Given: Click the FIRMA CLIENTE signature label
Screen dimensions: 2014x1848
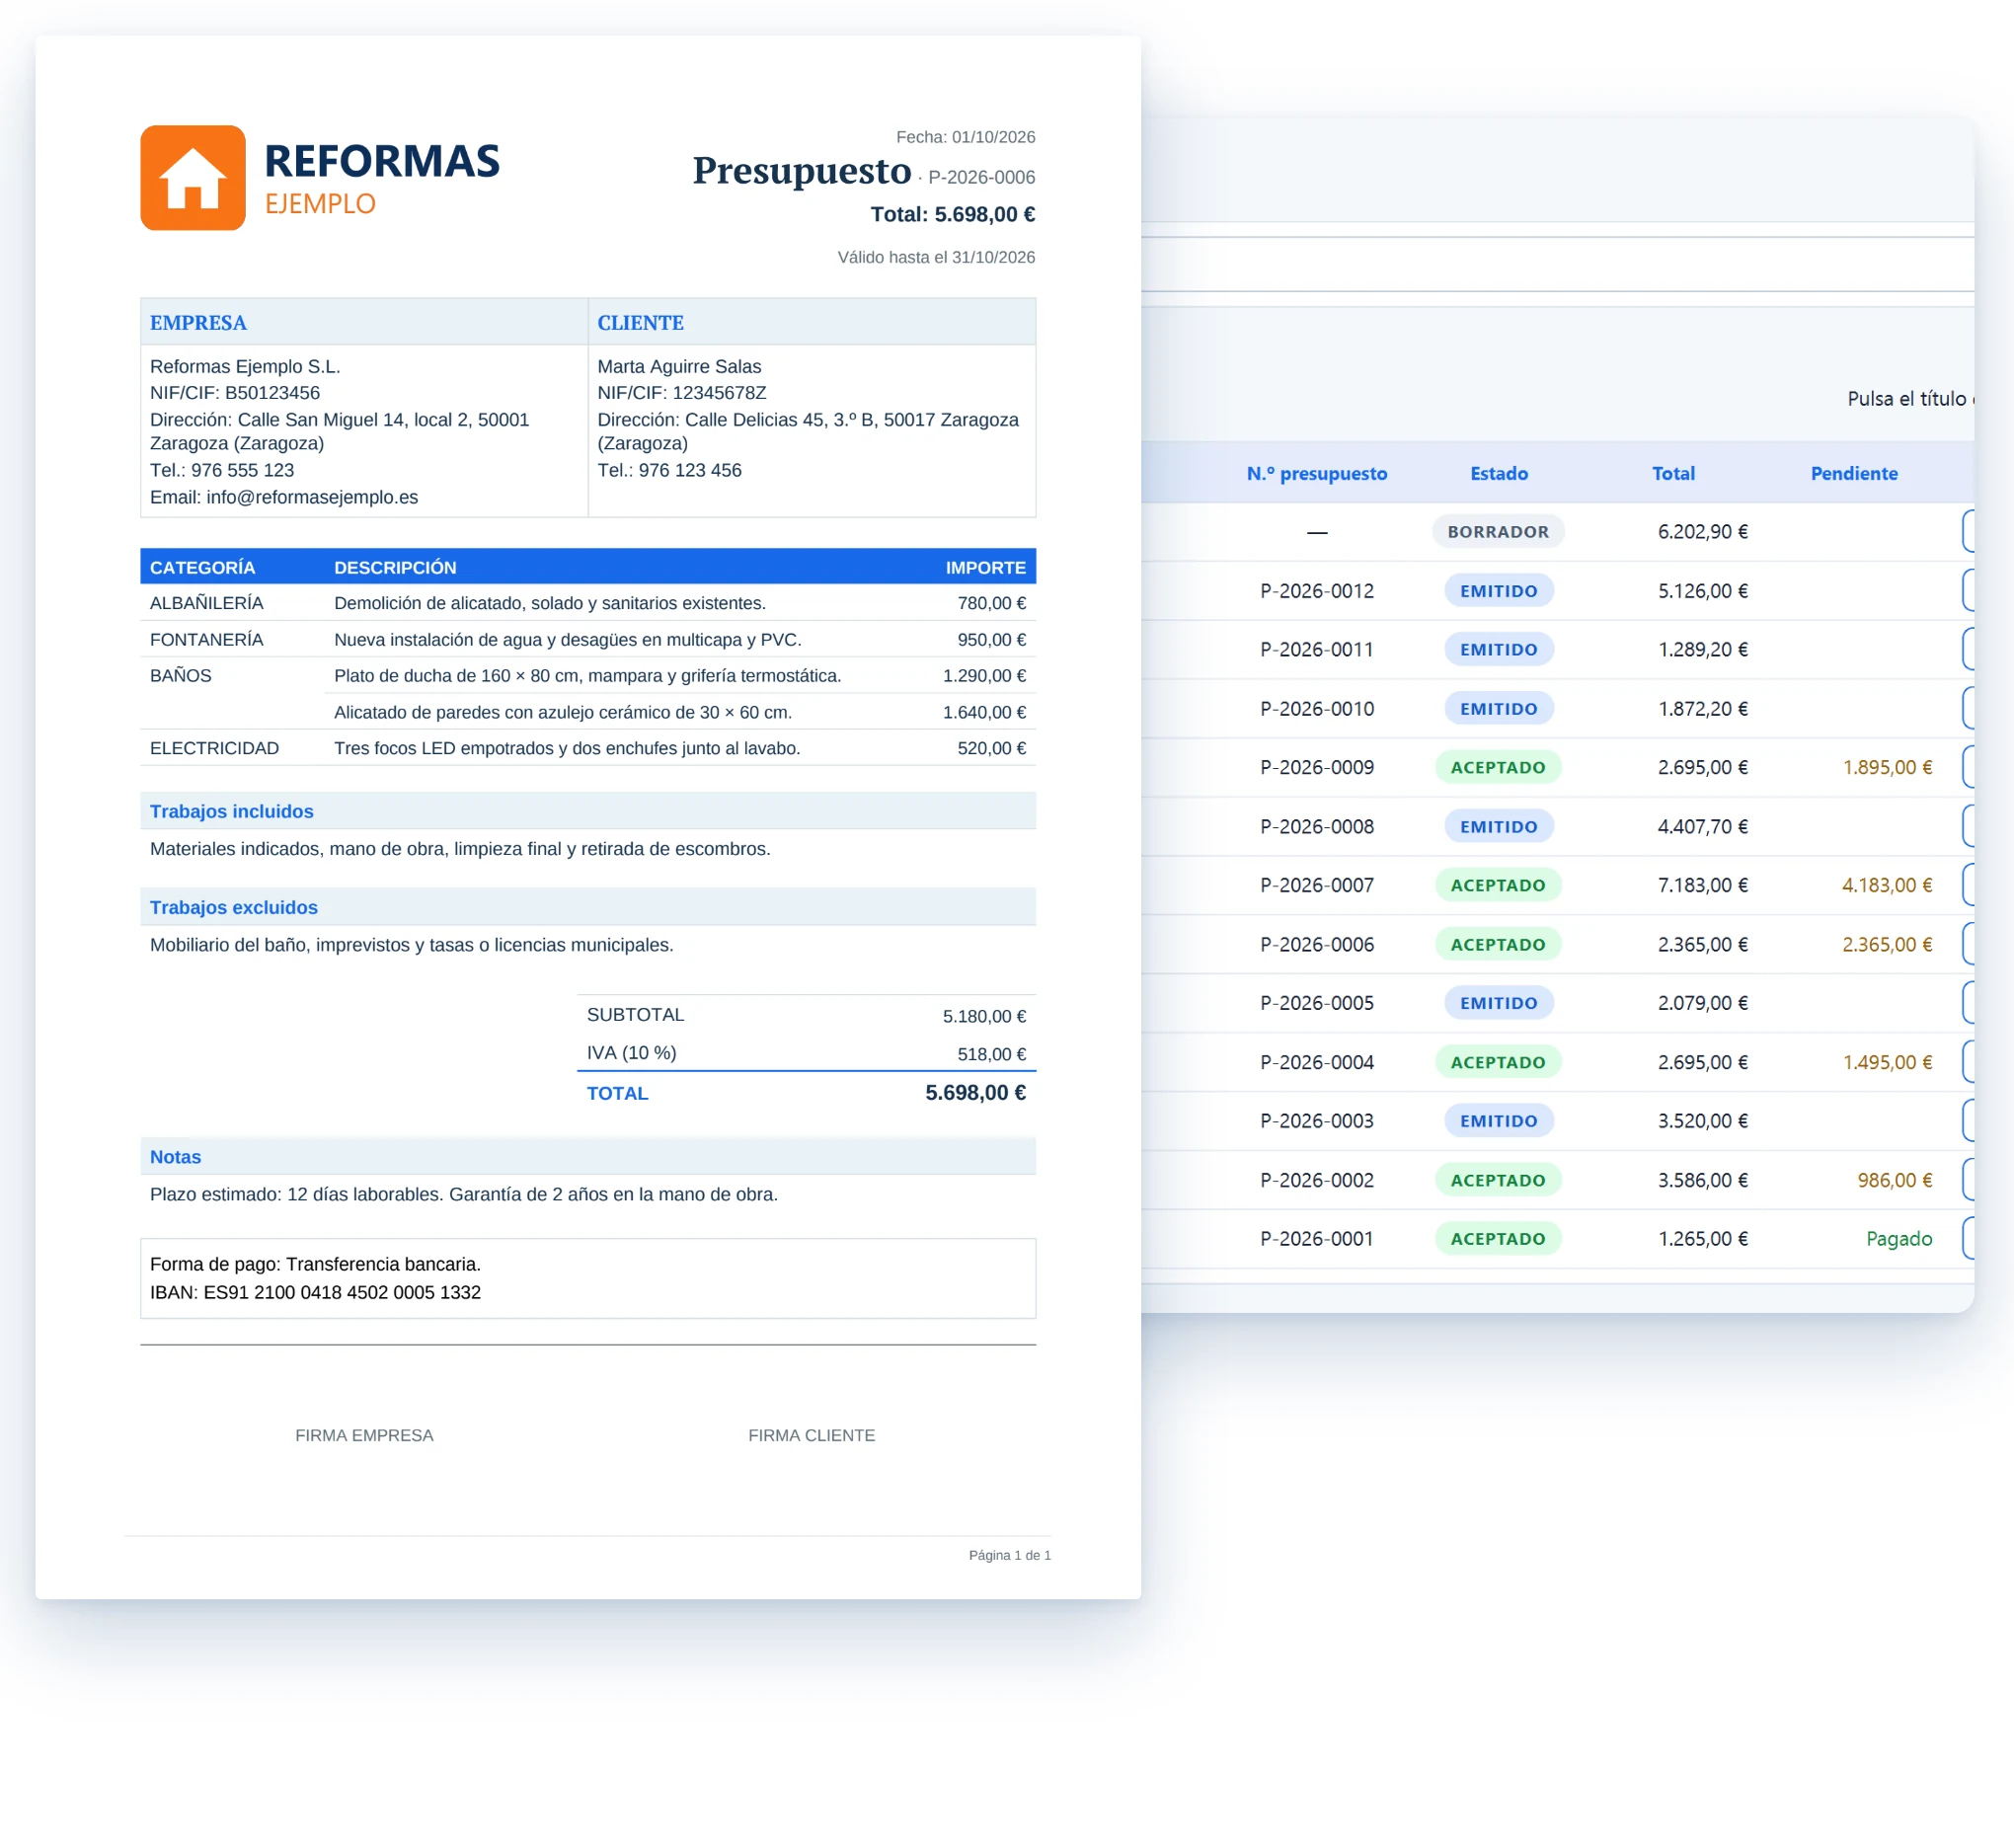Looking at the screenshot, I should (x=811, y=1435).
